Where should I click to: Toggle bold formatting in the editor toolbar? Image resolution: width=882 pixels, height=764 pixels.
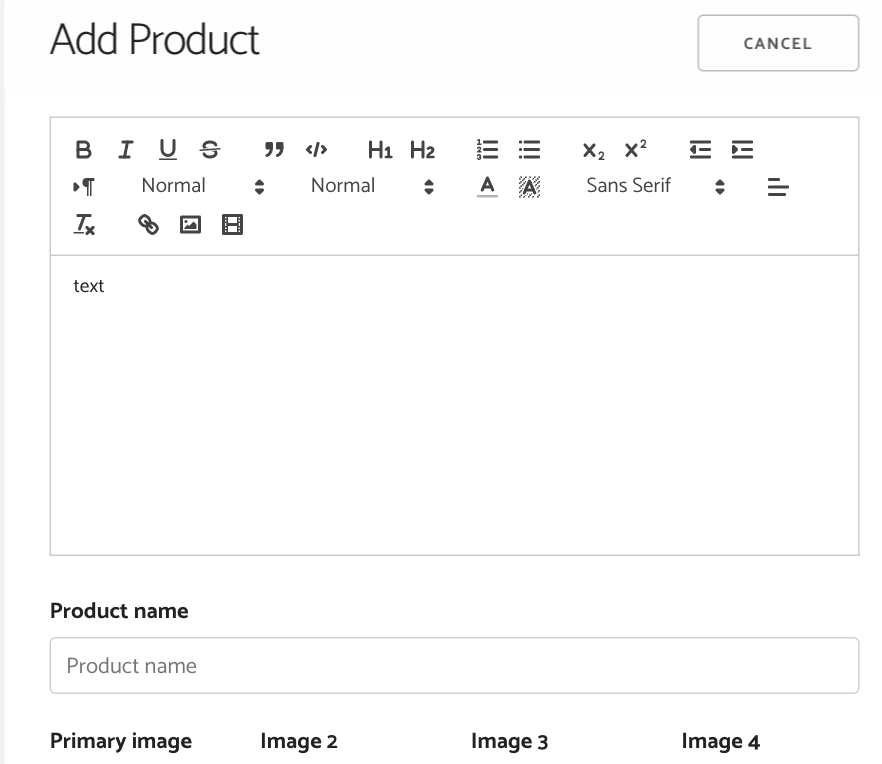coord(83,150)
